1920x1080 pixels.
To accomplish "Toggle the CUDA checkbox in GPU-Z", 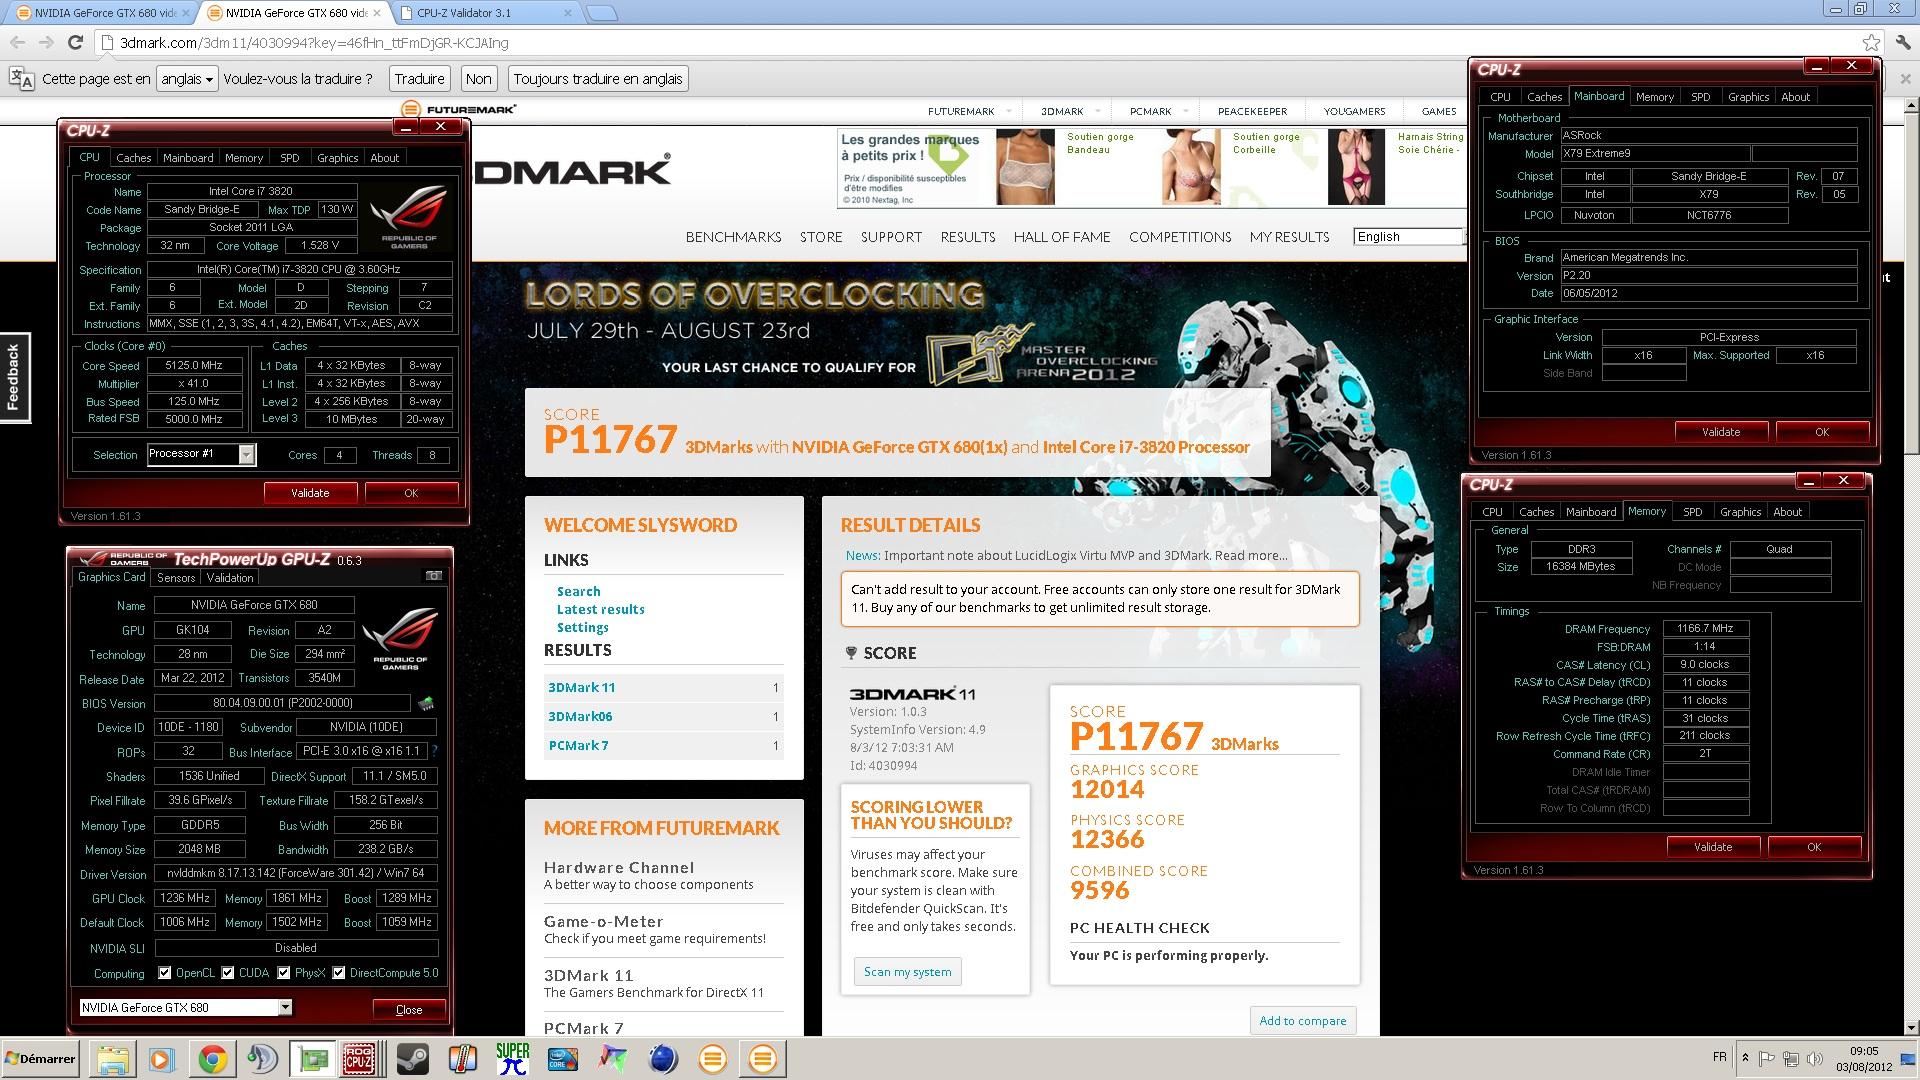I will point(228,973).
